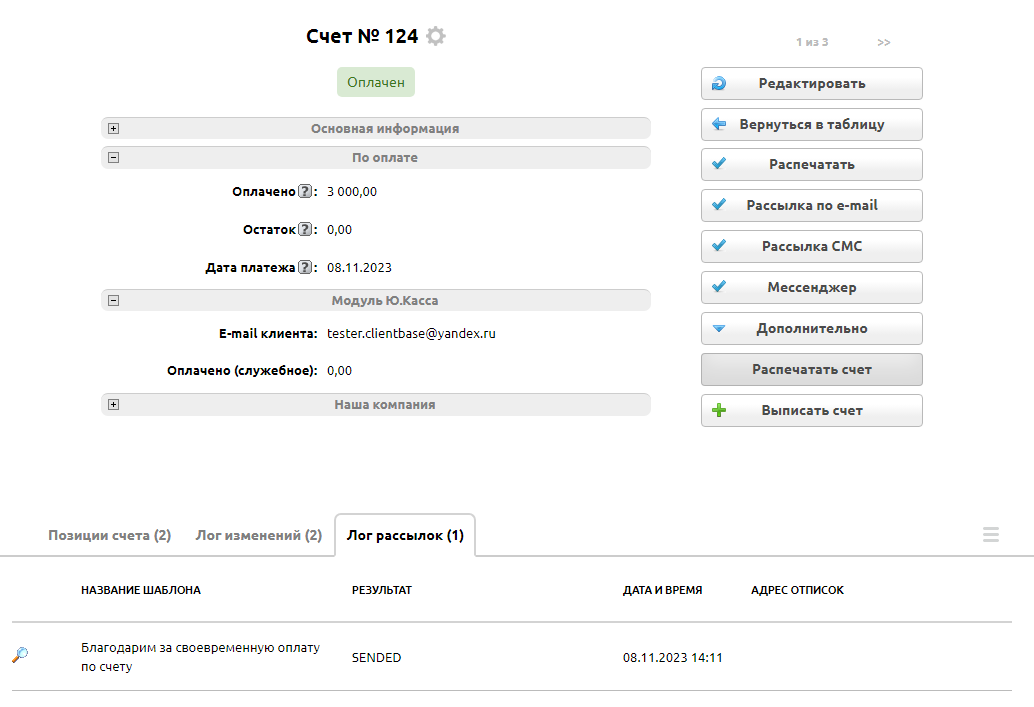Click the Редактировать button
1034x707 pixels.
pyautogui.click(x=811, y=84)
